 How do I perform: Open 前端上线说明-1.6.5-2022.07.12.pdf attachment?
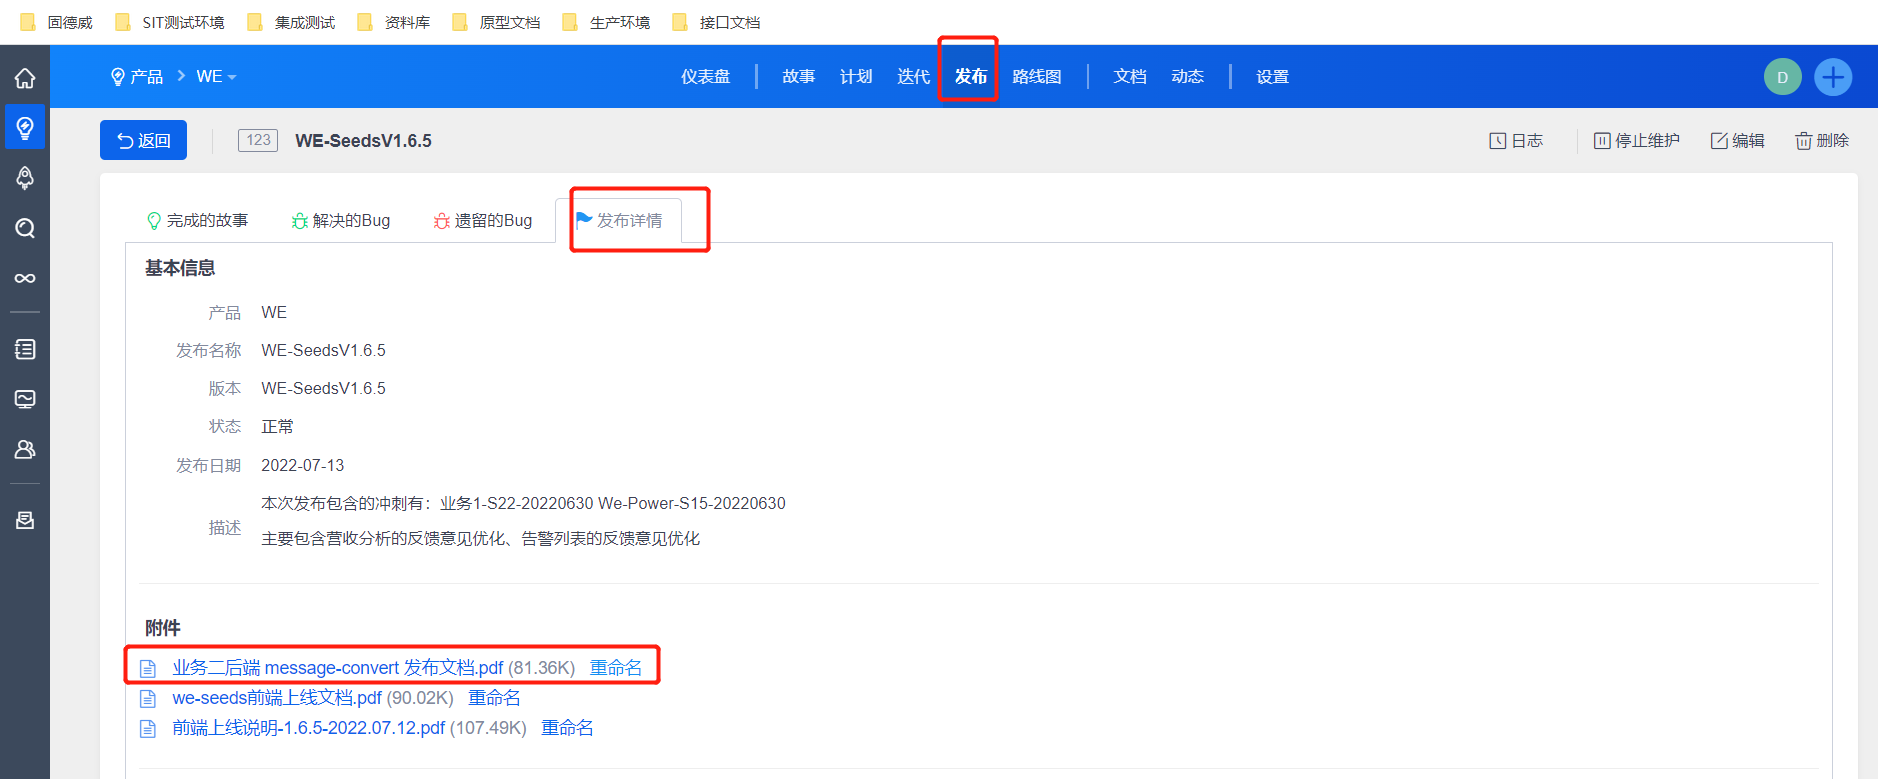point(309,728)
